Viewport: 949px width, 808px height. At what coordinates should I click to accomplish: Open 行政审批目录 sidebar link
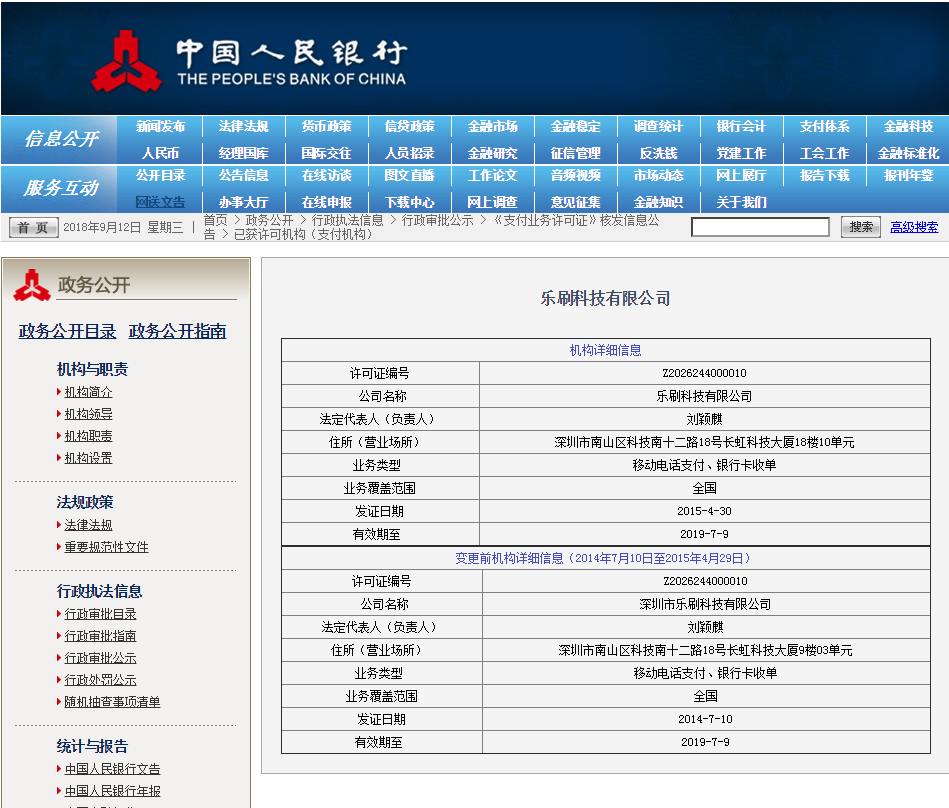point(100,614)
